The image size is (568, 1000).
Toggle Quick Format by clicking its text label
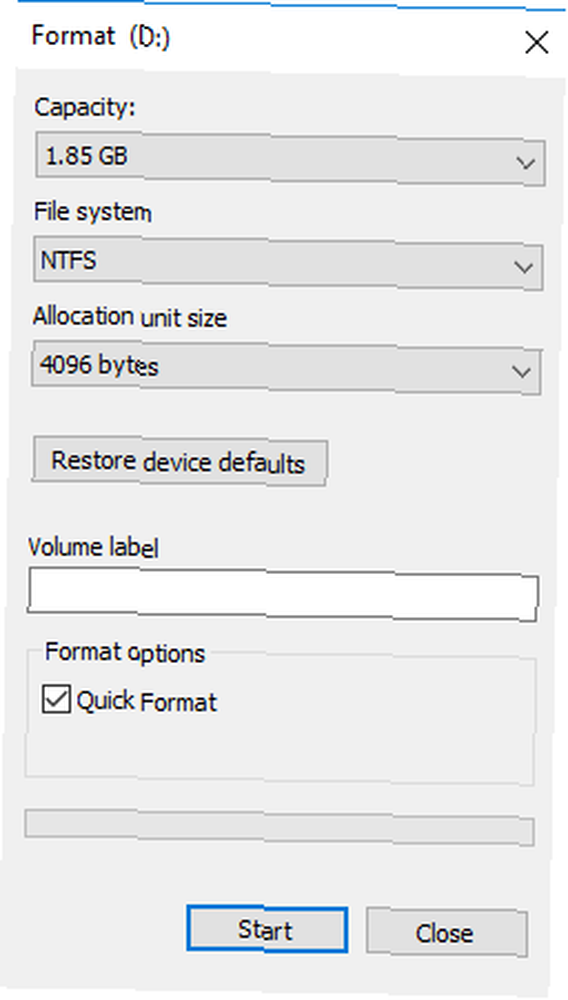[x=147, y=702]
